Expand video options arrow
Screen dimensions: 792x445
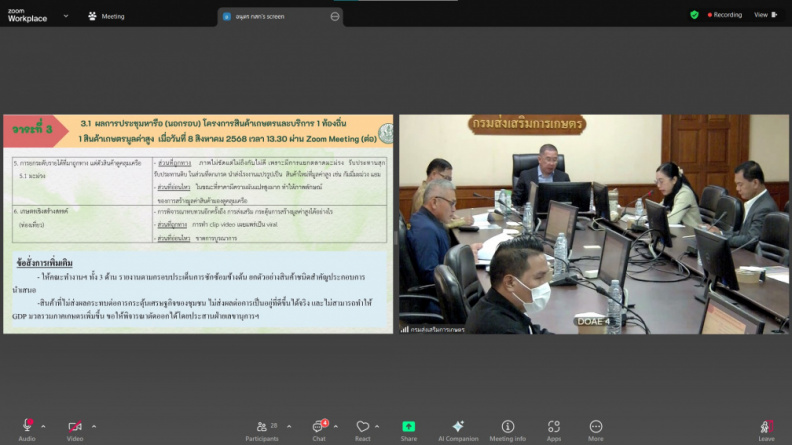pos(94,426)
